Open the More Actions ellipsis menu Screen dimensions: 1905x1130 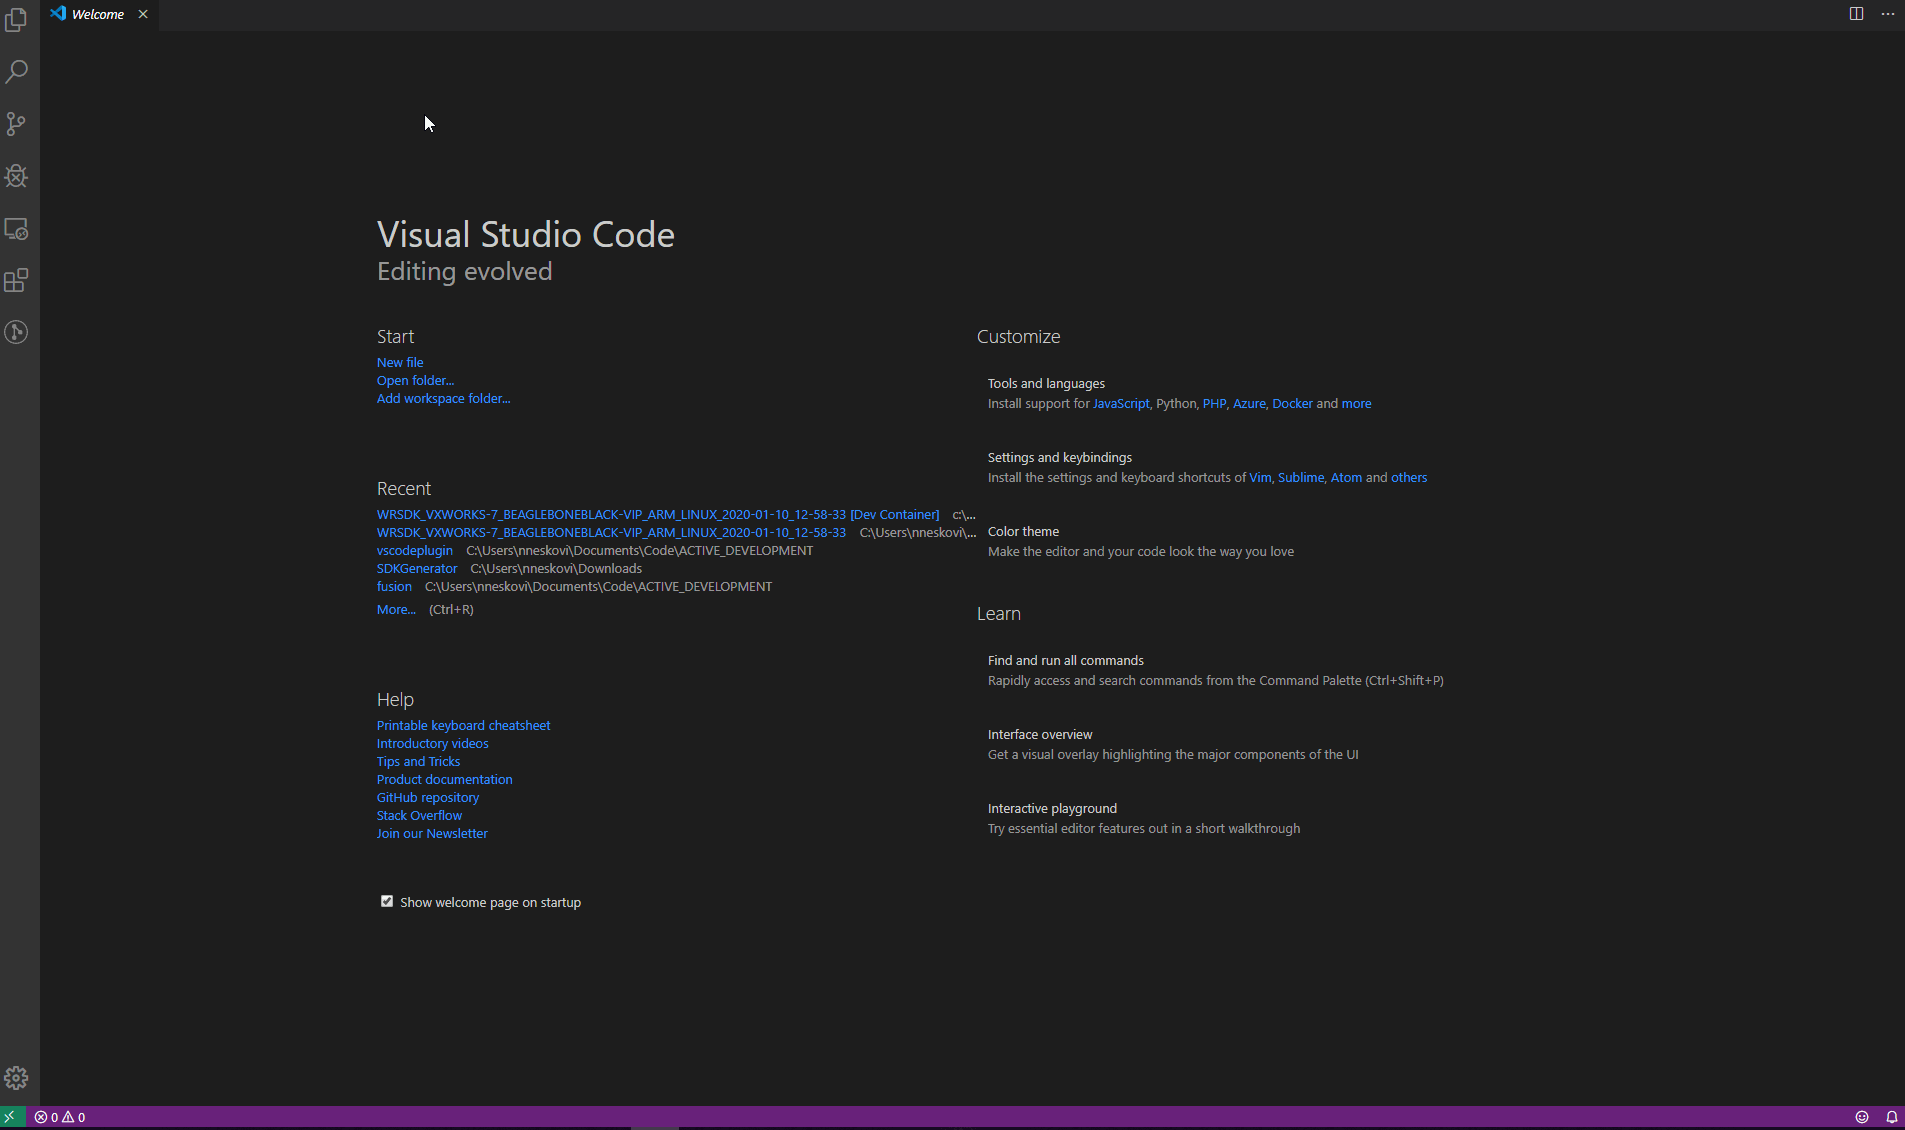(x=1888, y=14)
